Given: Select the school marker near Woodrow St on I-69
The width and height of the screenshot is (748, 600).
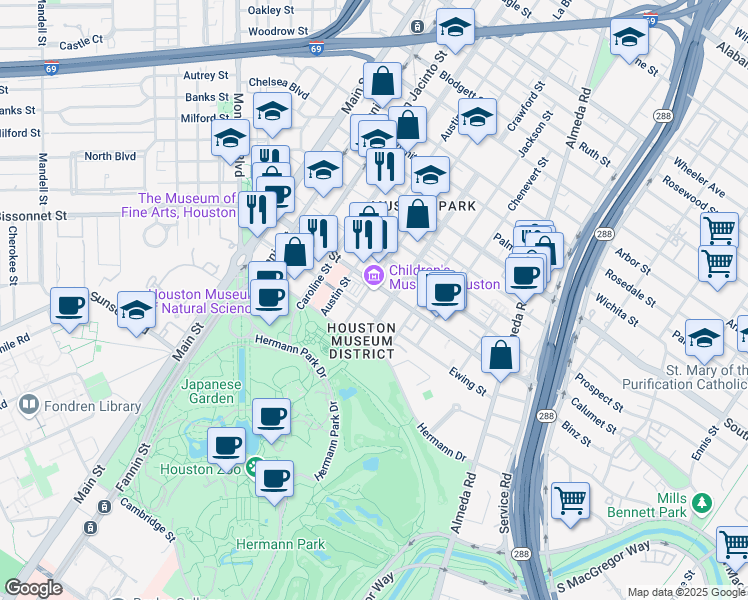Looking at the screenshot, I should coord(456,28).
